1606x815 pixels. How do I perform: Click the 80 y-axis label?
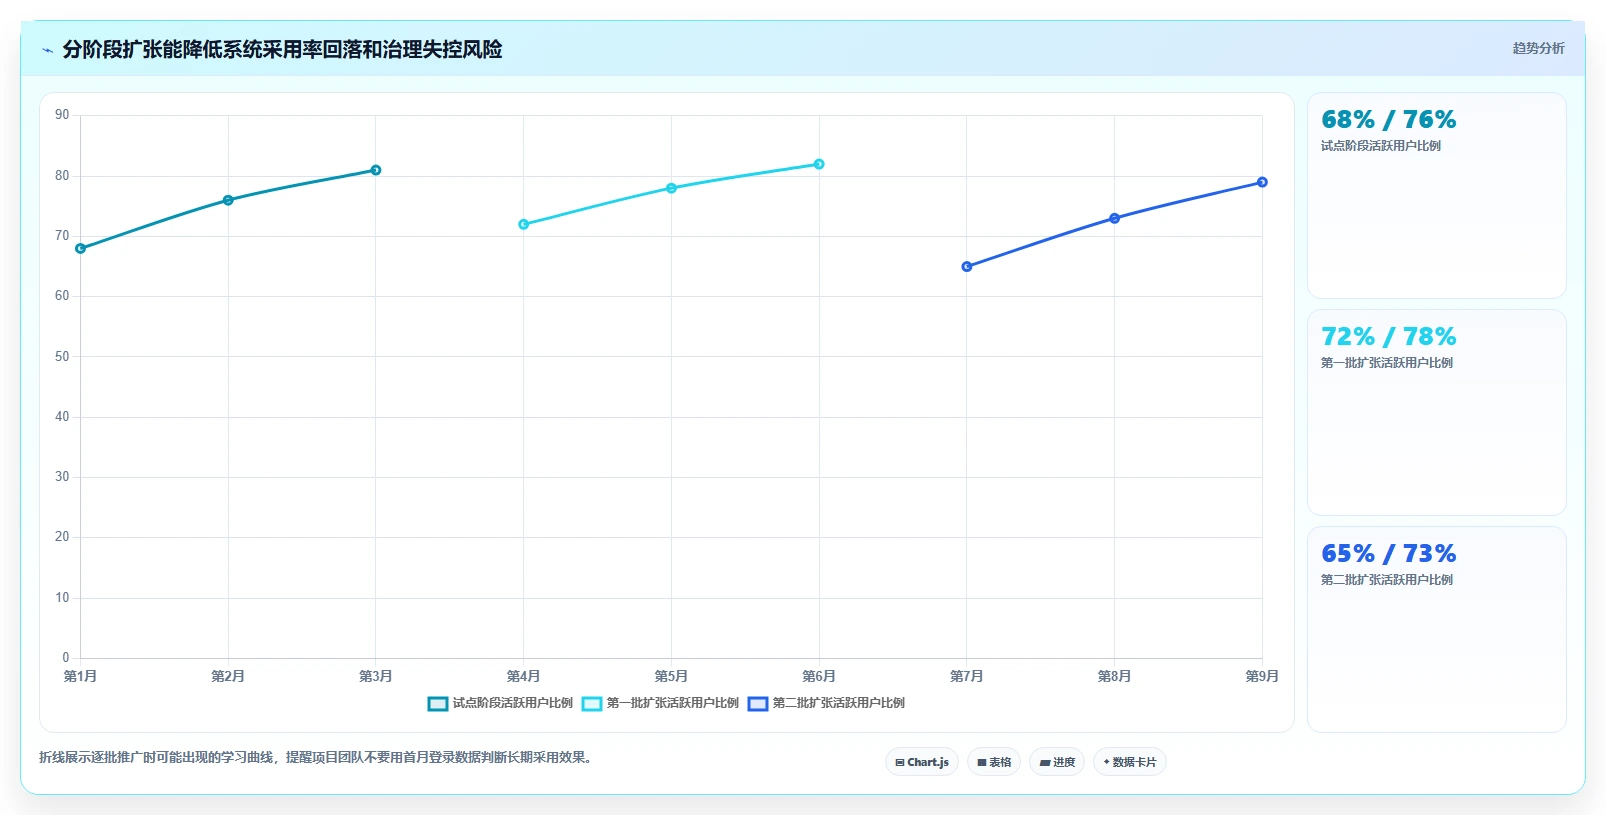click(x=62, y=176)
